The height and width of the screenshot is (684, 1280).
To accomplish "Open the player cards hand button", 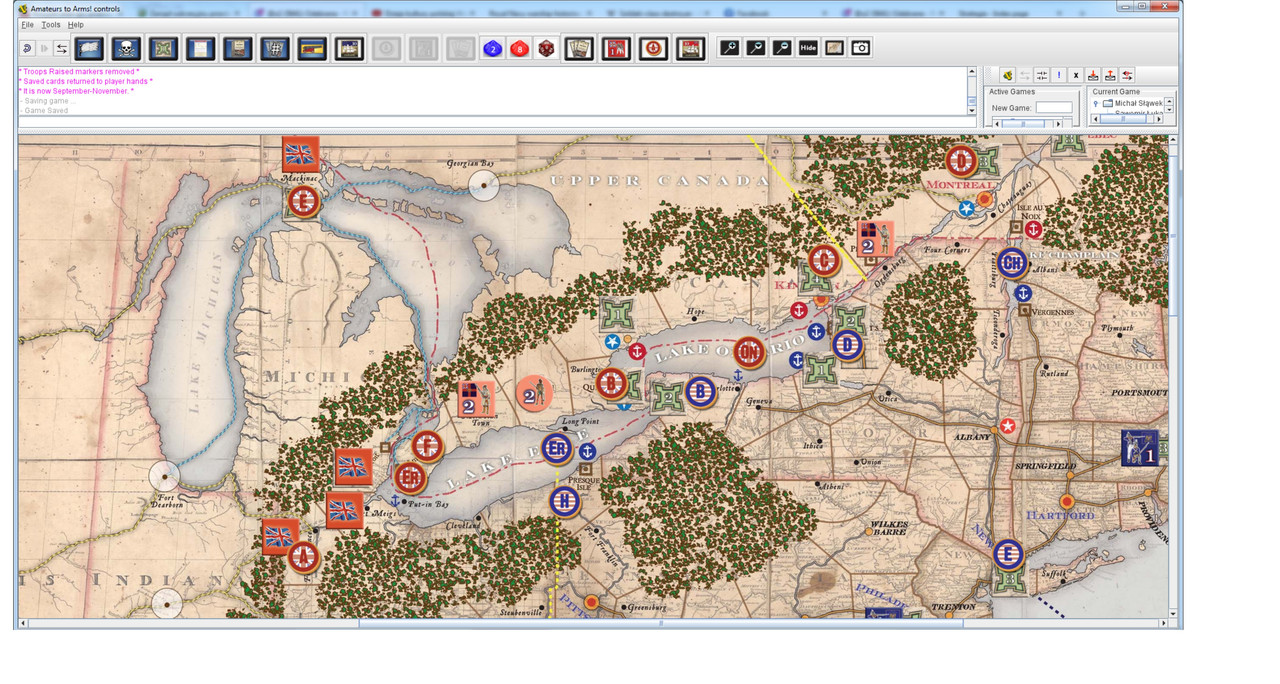I will 578,48.
